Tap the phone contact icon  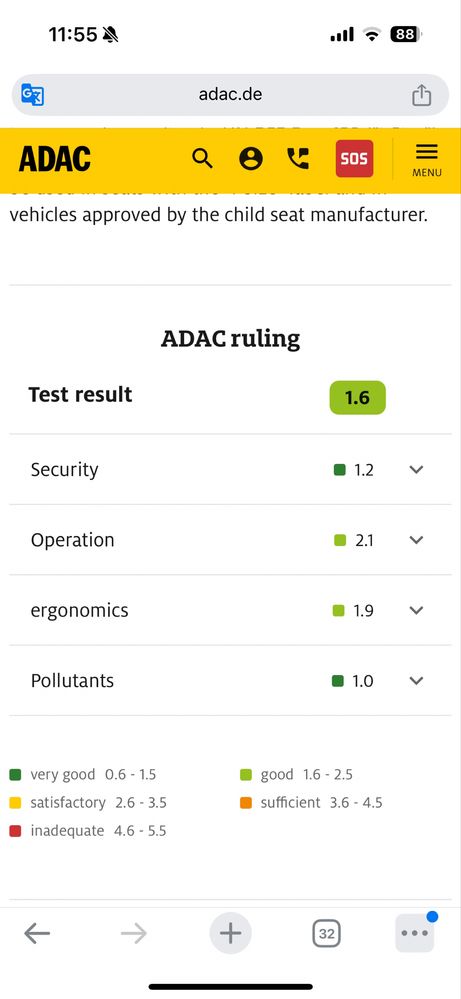point(298,158)
